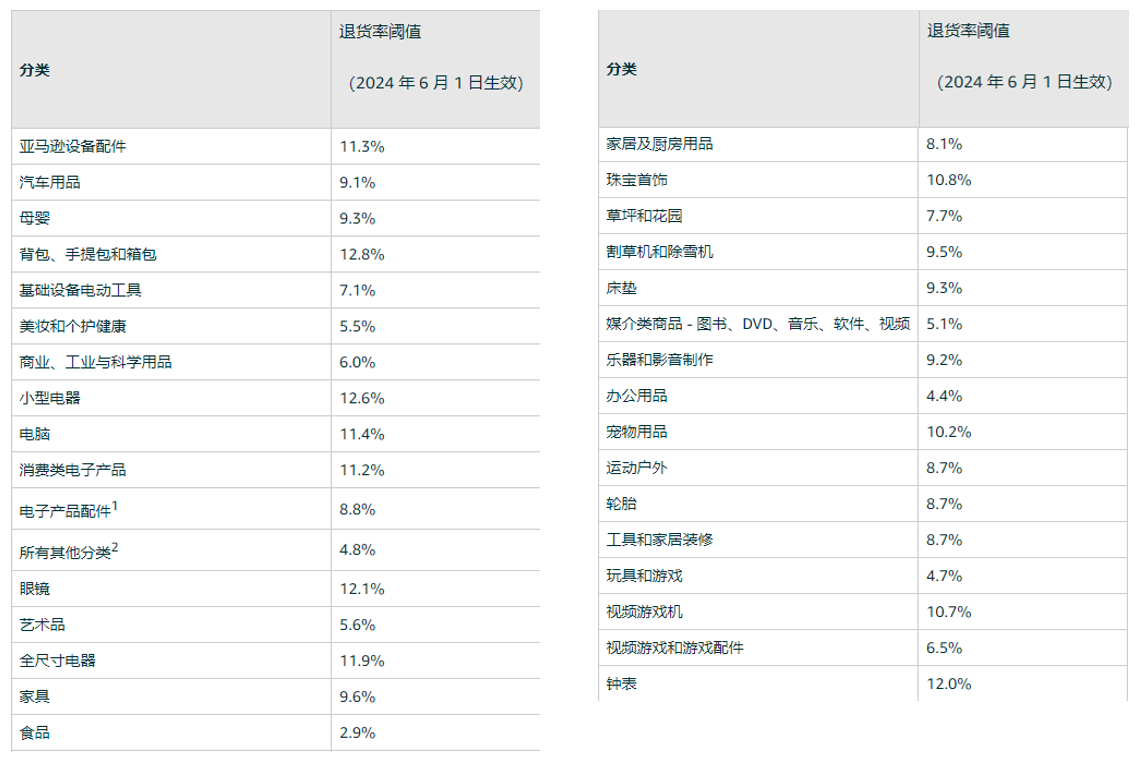Click the 汽车用品 row label
Screen dimensions: 1139x760
(50, 183)
